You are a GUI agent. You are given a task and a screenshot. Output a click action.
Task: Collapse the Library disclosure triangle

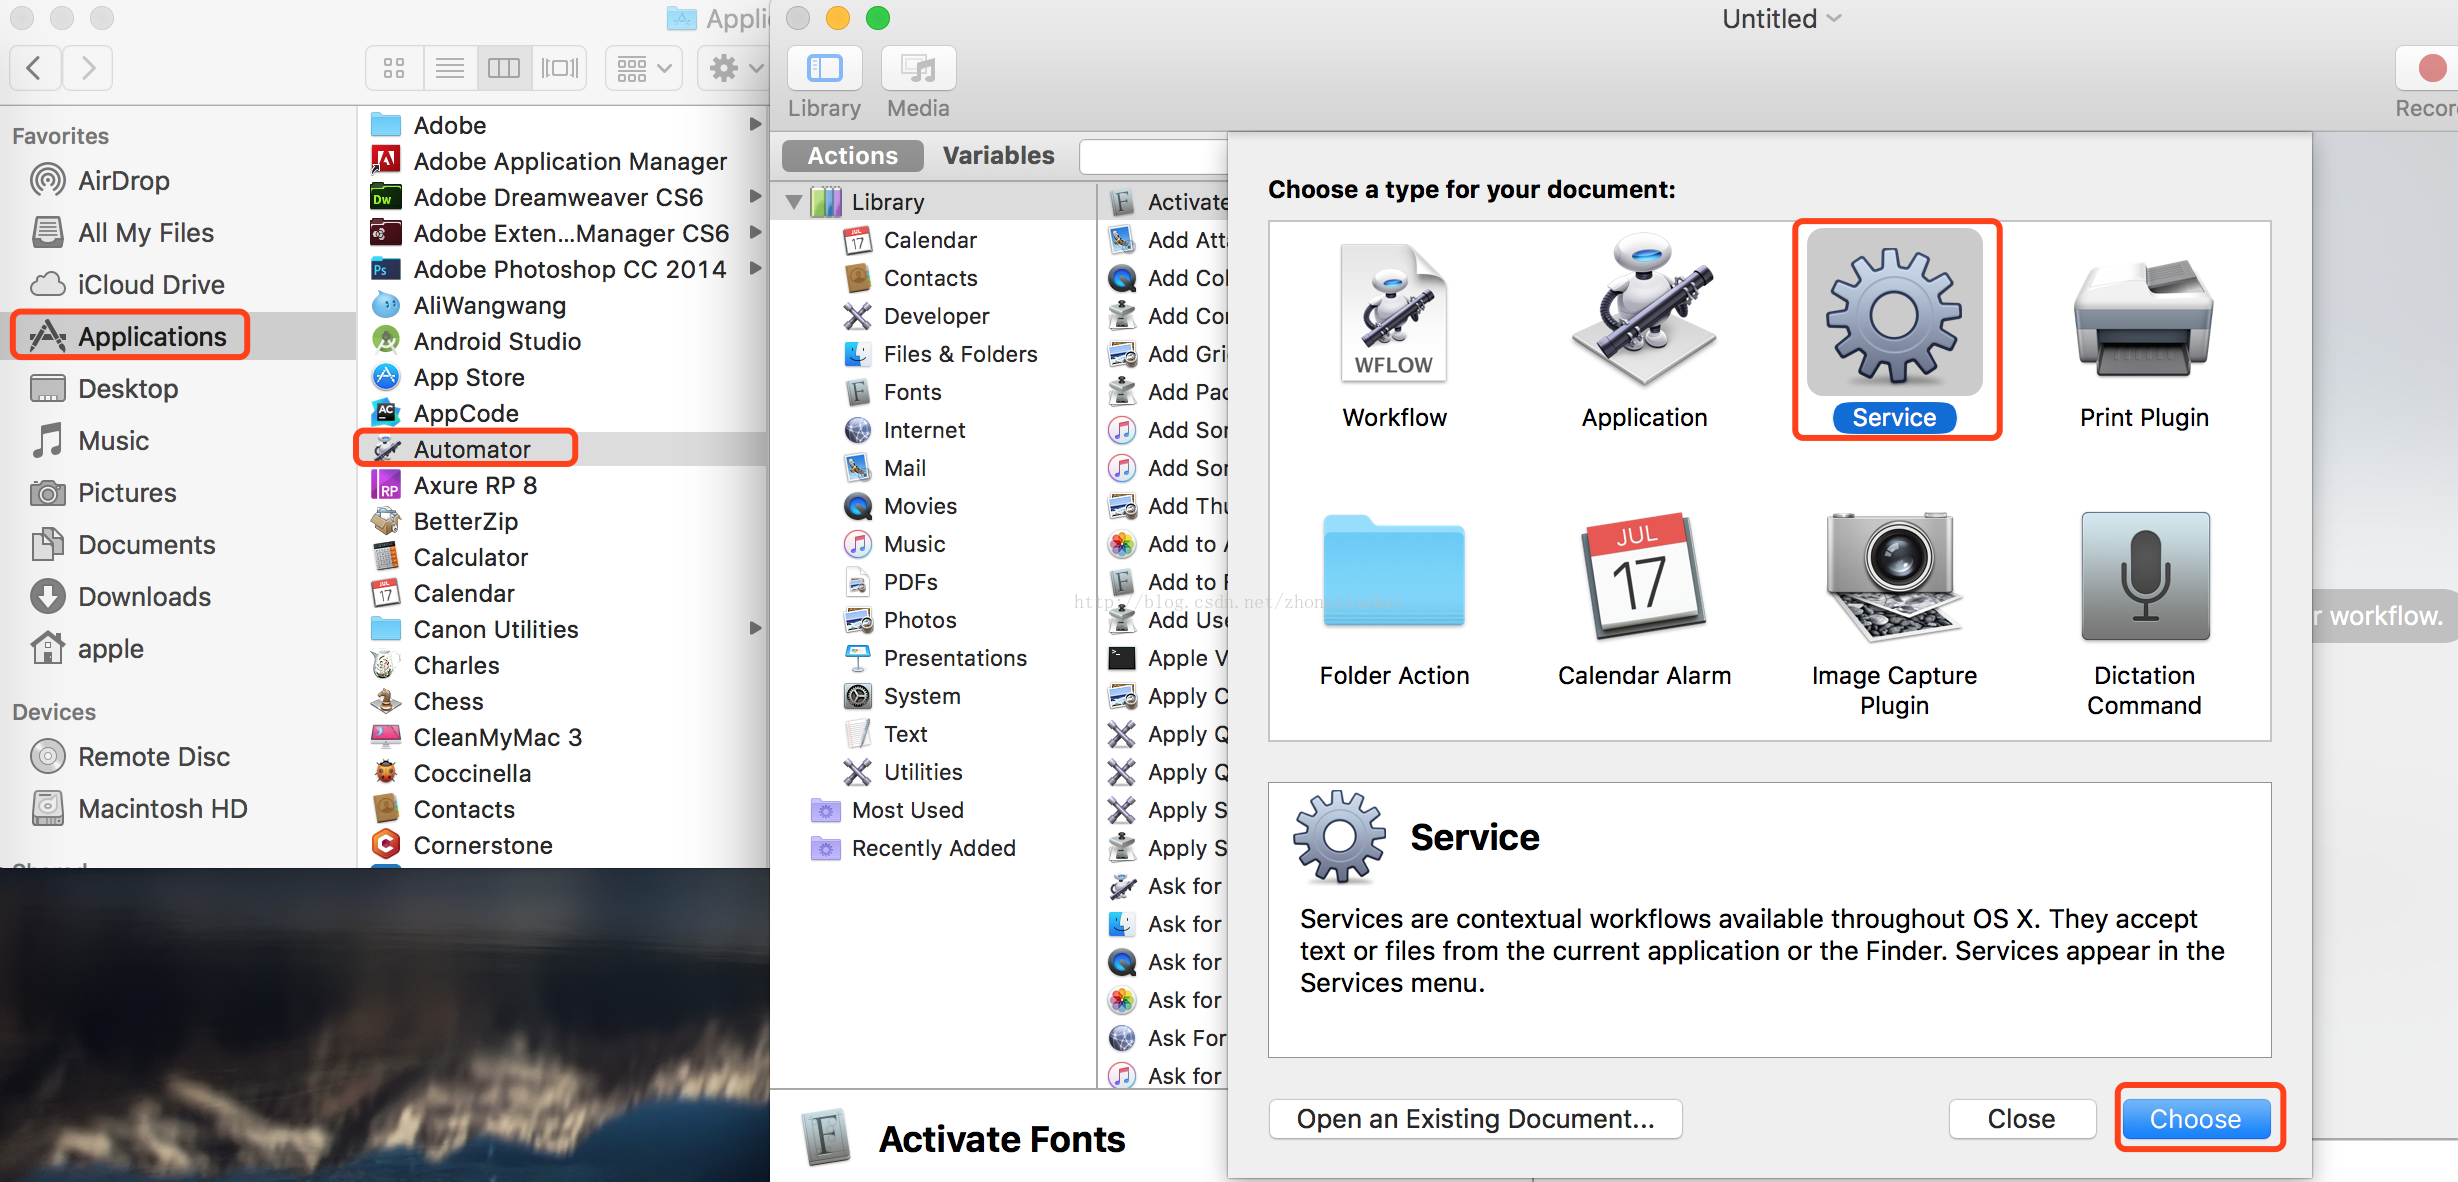click(x=794, y=202)
